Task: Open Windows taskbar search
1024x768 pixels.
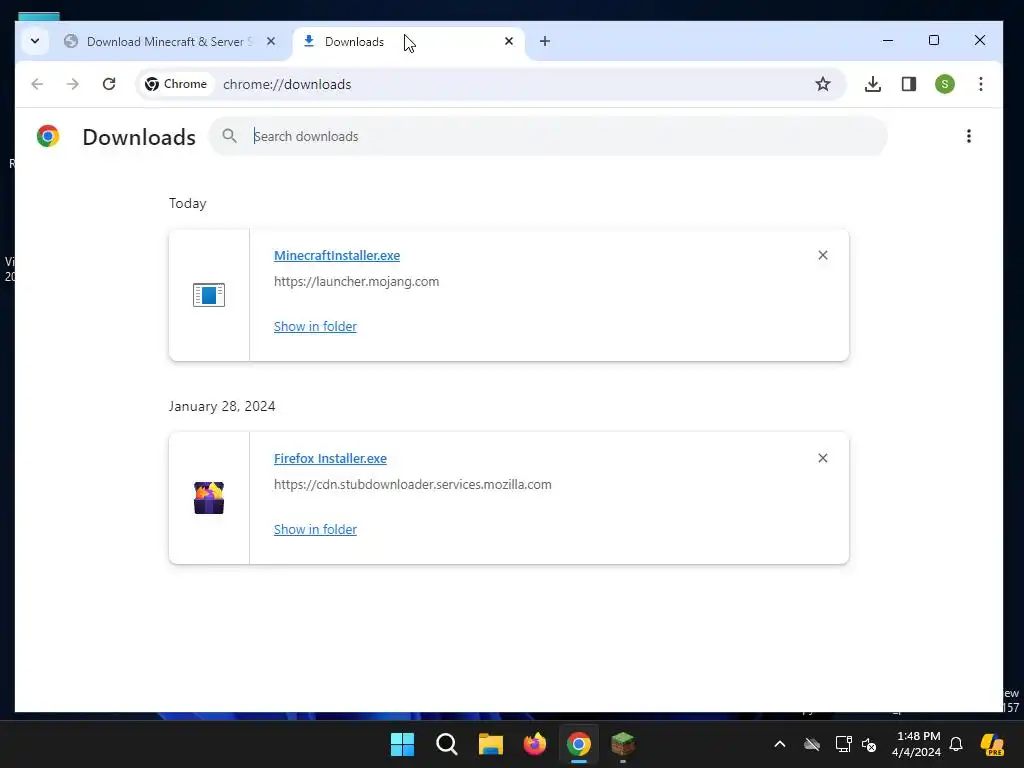Action: (447, 744)
